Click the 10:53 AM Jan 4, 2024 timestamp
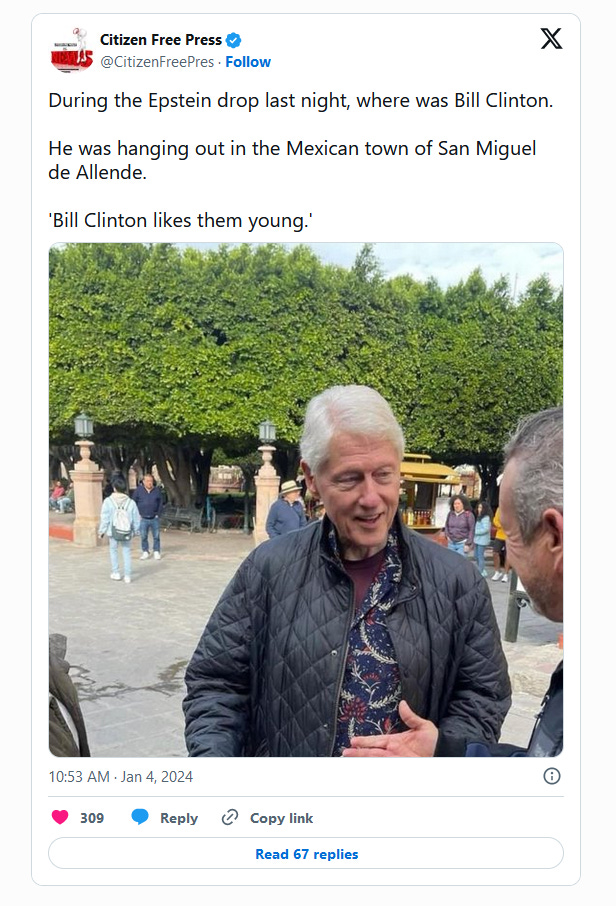 [121, 777]
